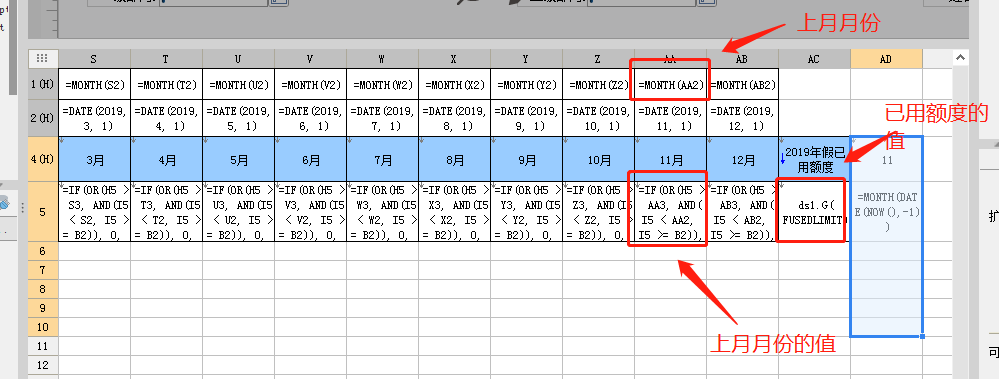This screenshot has width=999, height=379.
Task: Click the =DATE(2019, 3, 1) cell
Action: point(94,118)
